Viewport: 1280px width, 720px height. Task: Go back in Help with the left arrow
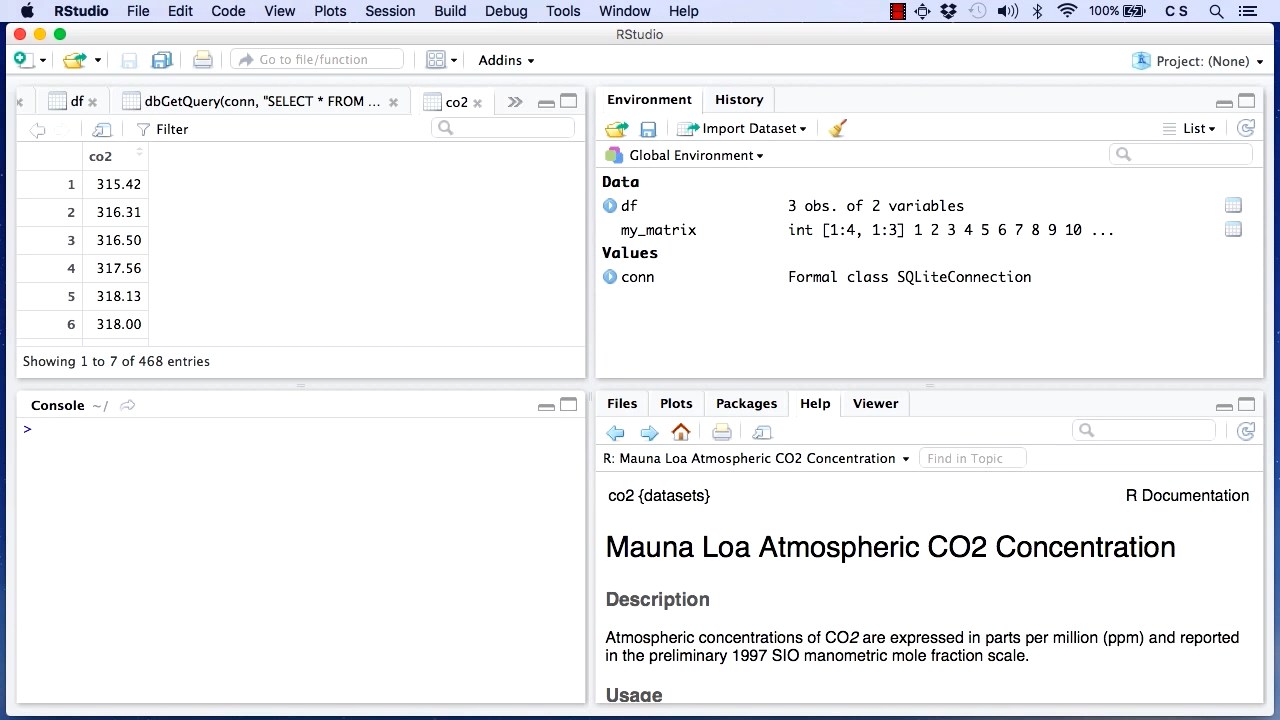[615, 432]
